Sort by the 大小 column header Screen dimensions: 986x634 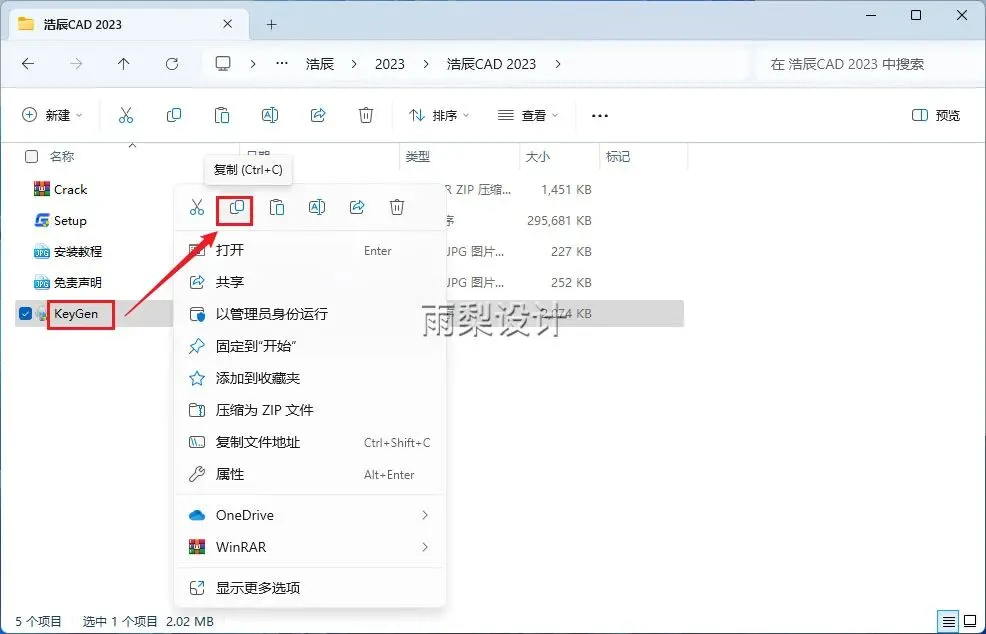pos(538,157)
